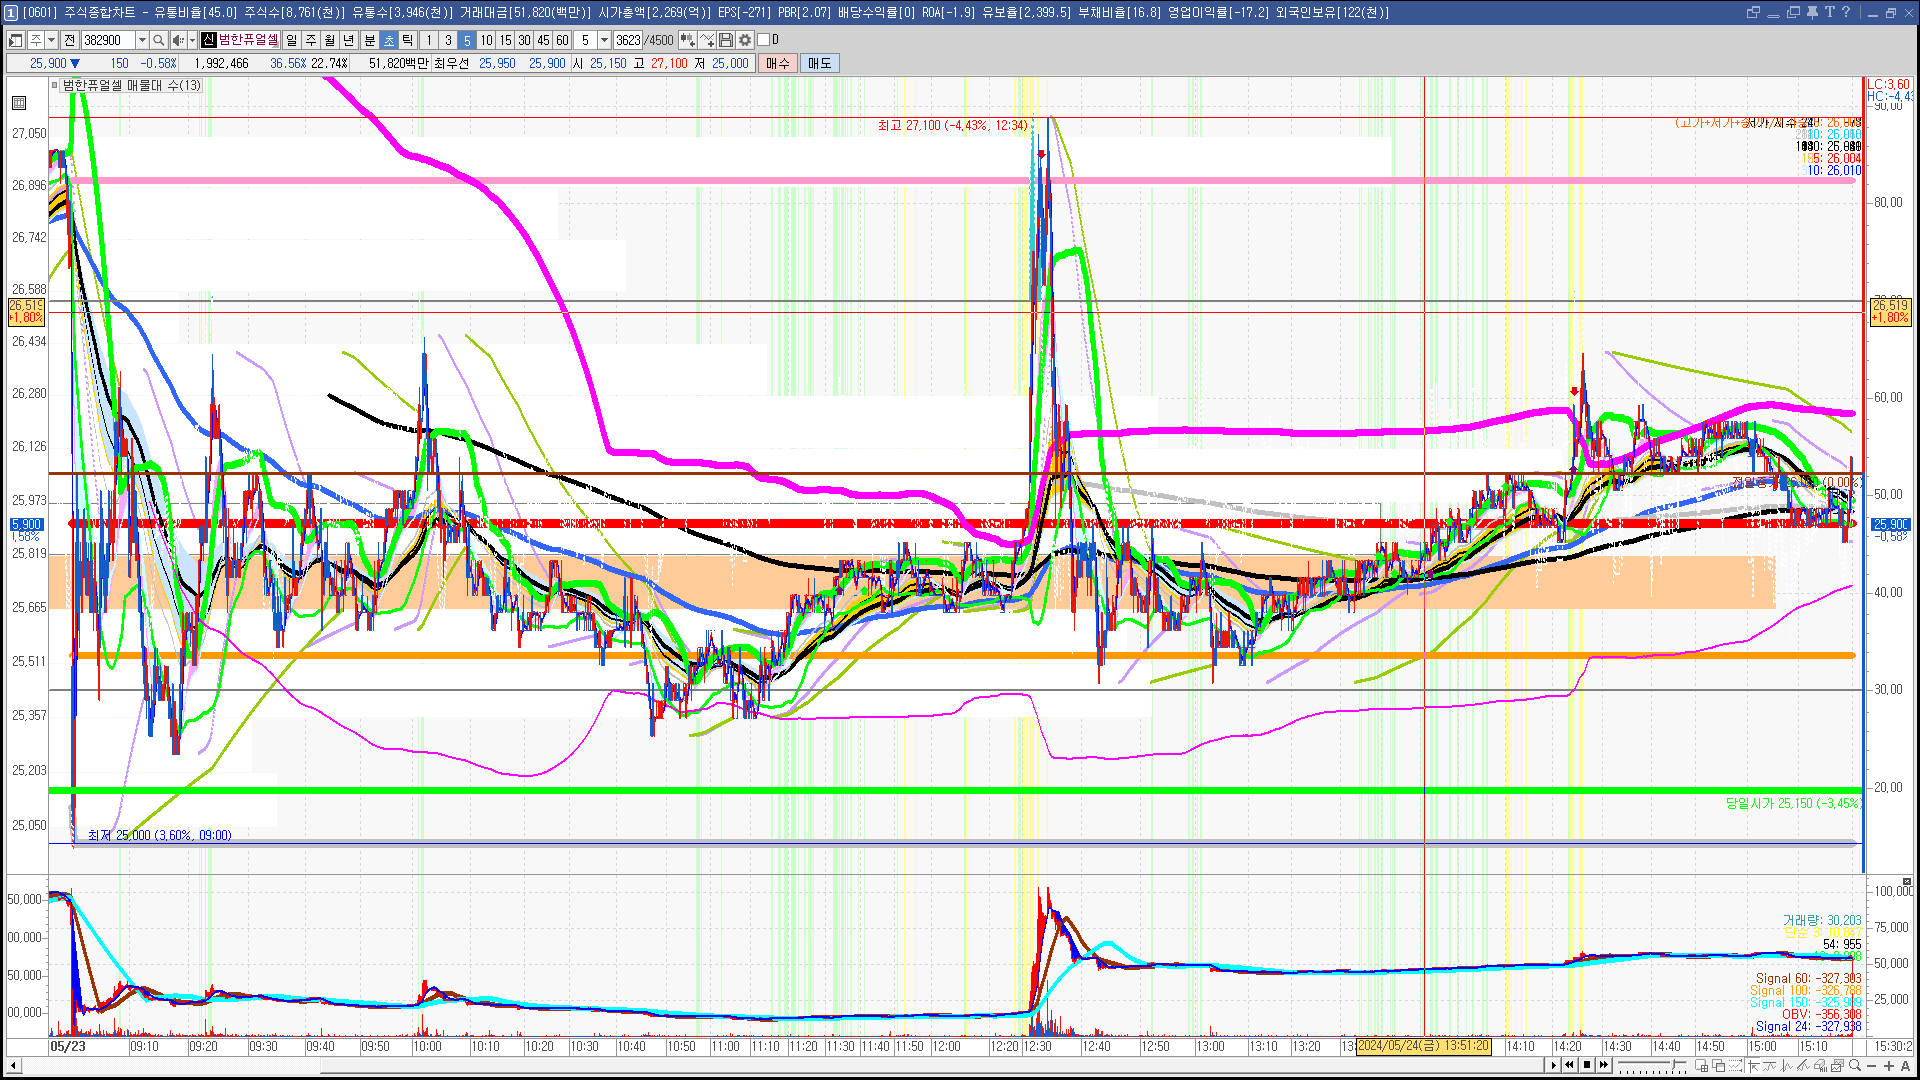This screenshot has width=1920, height=1080.
Task: Select the 10 interval tab
Action: point(486,40)
